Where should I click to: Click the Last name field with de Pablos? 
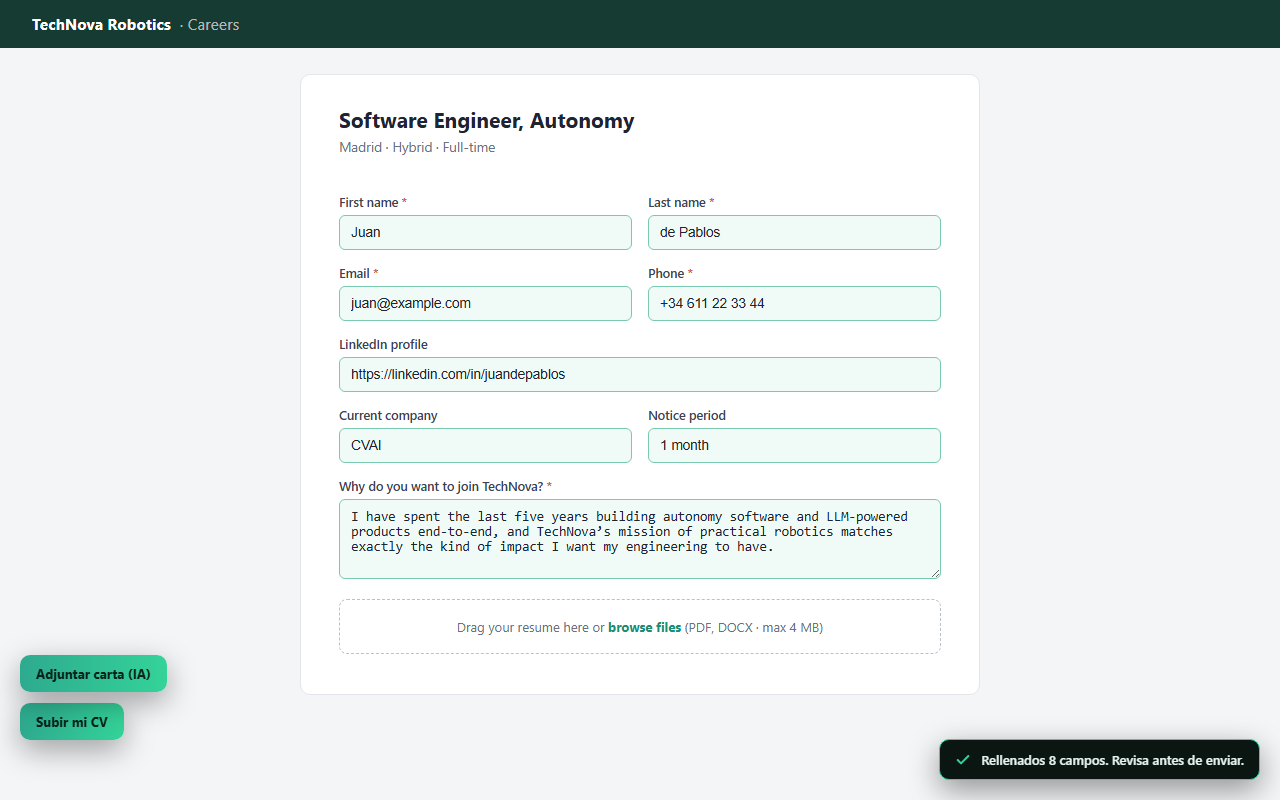click(x=794, y=232)
